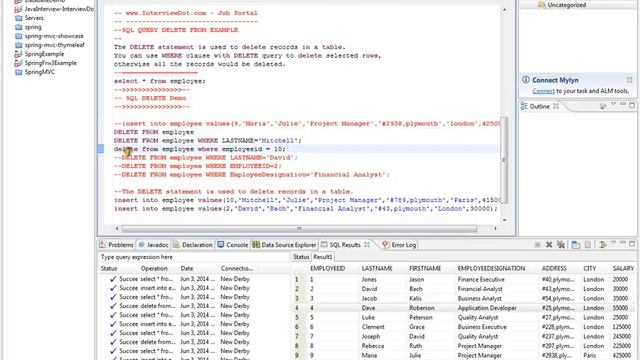Click the filters icon in SQL Results toolbar

point(602,244)
